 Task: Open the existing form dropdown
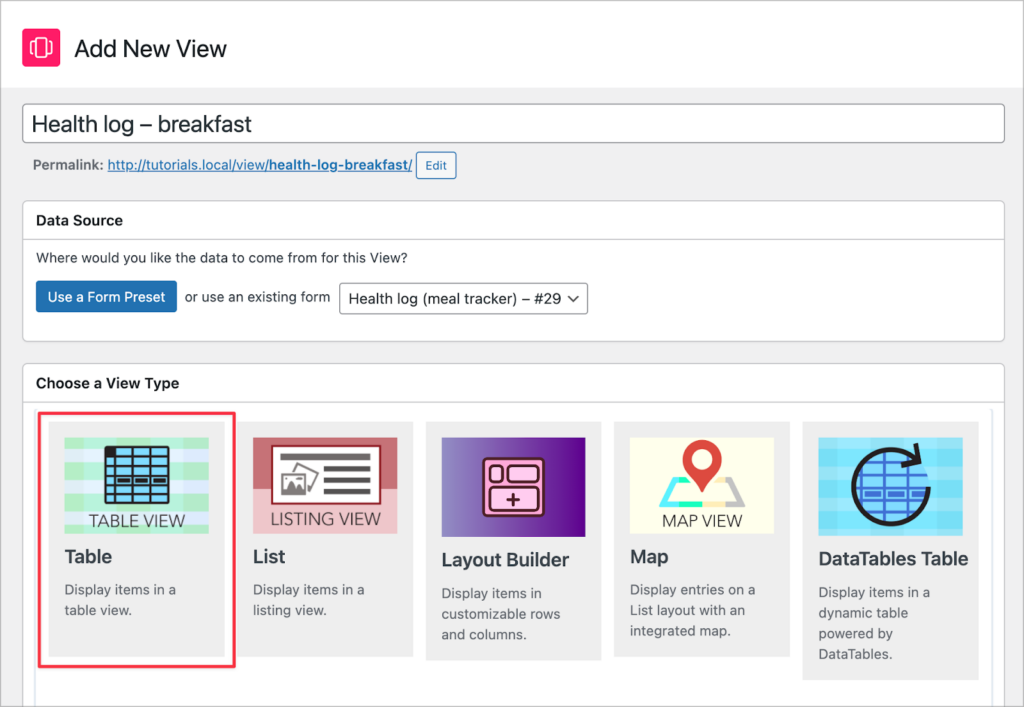pos(464,298)
